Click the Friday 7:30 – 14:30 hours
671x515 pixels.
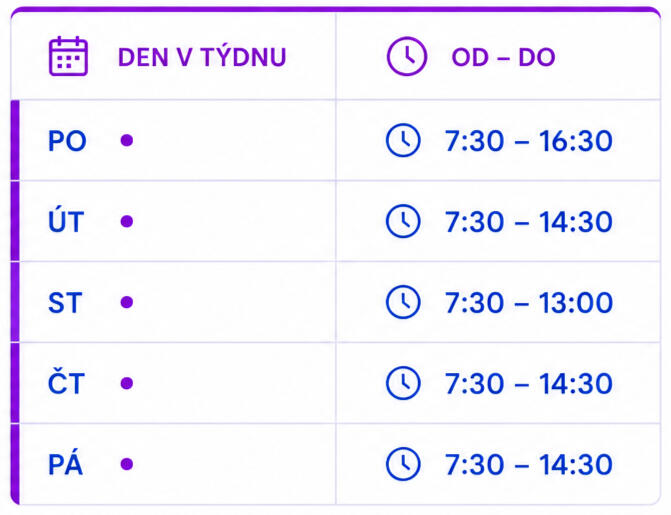[x=529, y=464]
